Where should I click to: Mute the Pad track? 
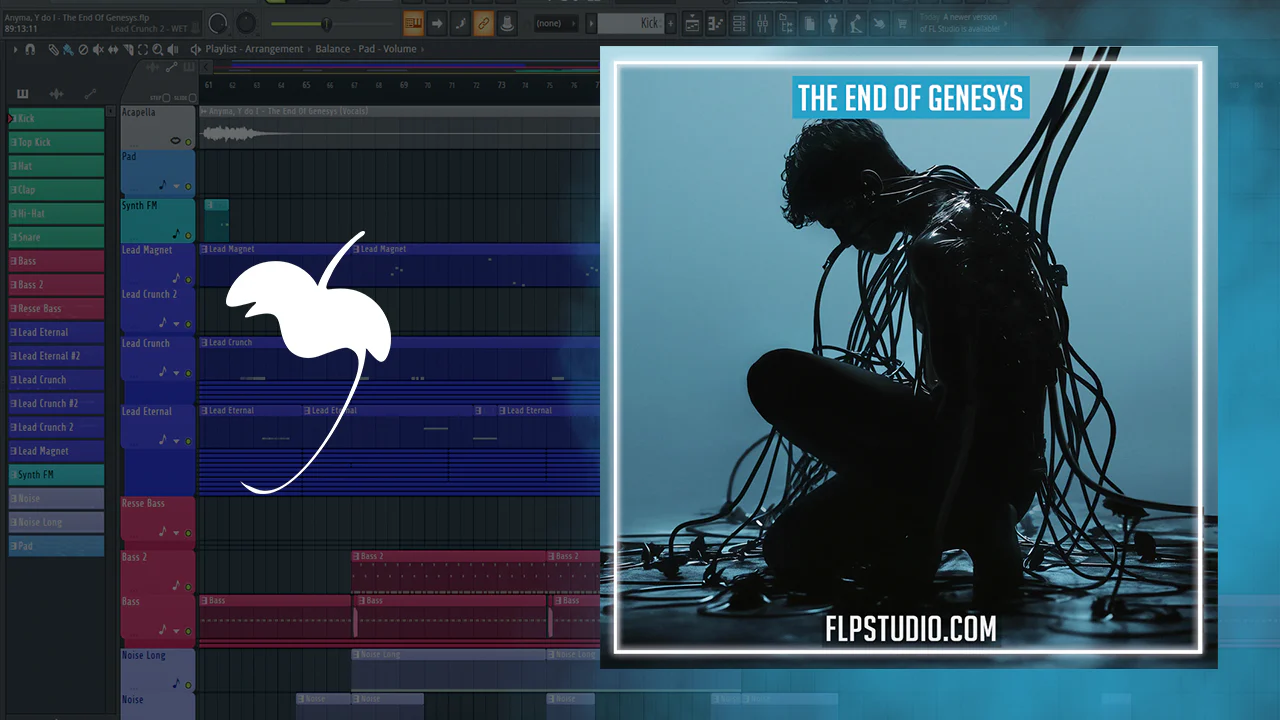click(188, 187)
